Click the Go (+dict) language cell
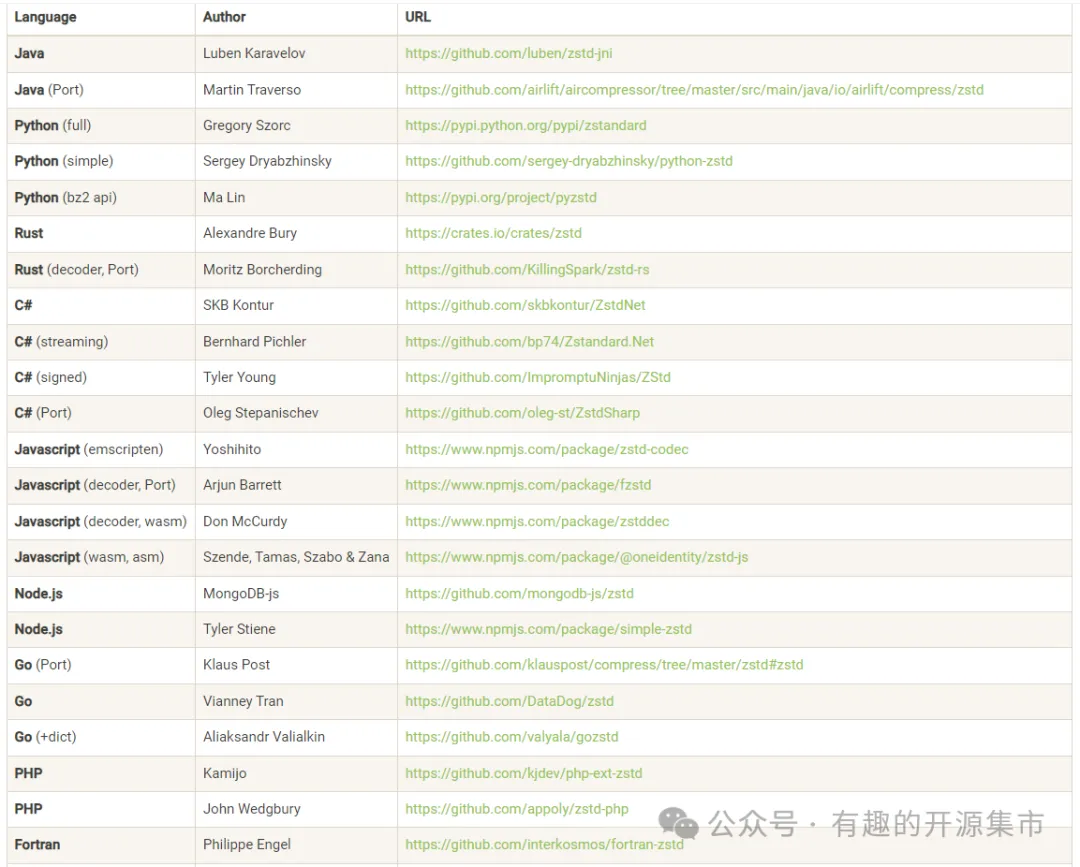 101,737
